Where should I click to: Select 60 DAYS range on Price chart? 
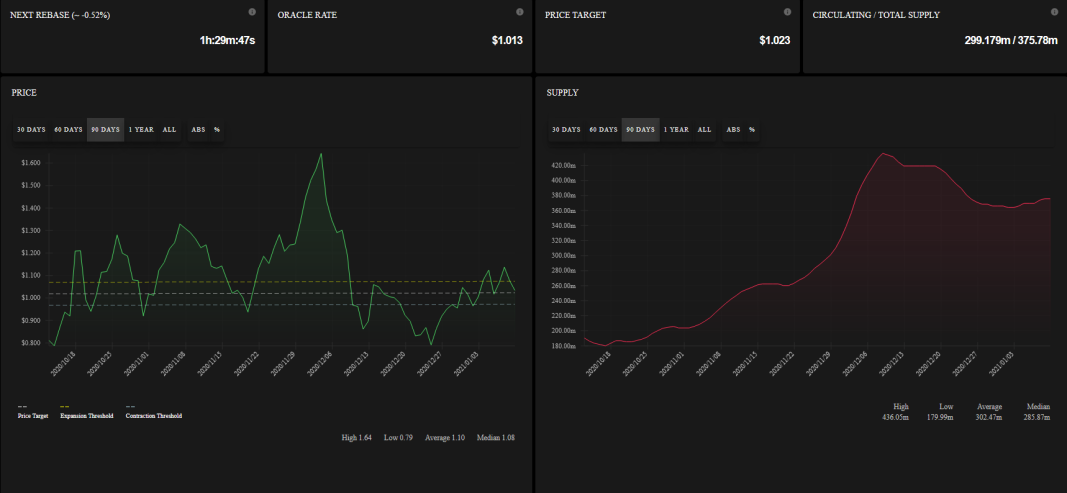[68, 129]
